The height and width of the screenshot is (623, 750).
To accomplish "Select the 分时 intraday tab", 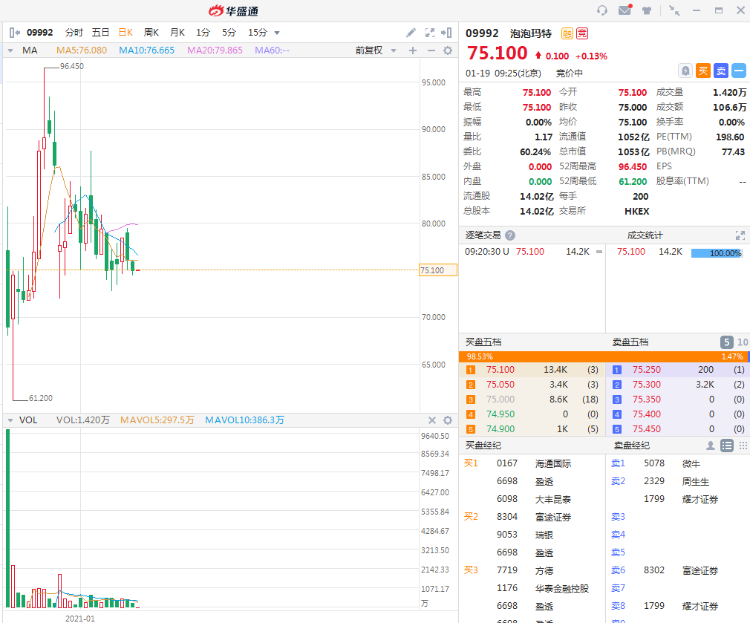I will pyautogui.click(x=75, y=32).
